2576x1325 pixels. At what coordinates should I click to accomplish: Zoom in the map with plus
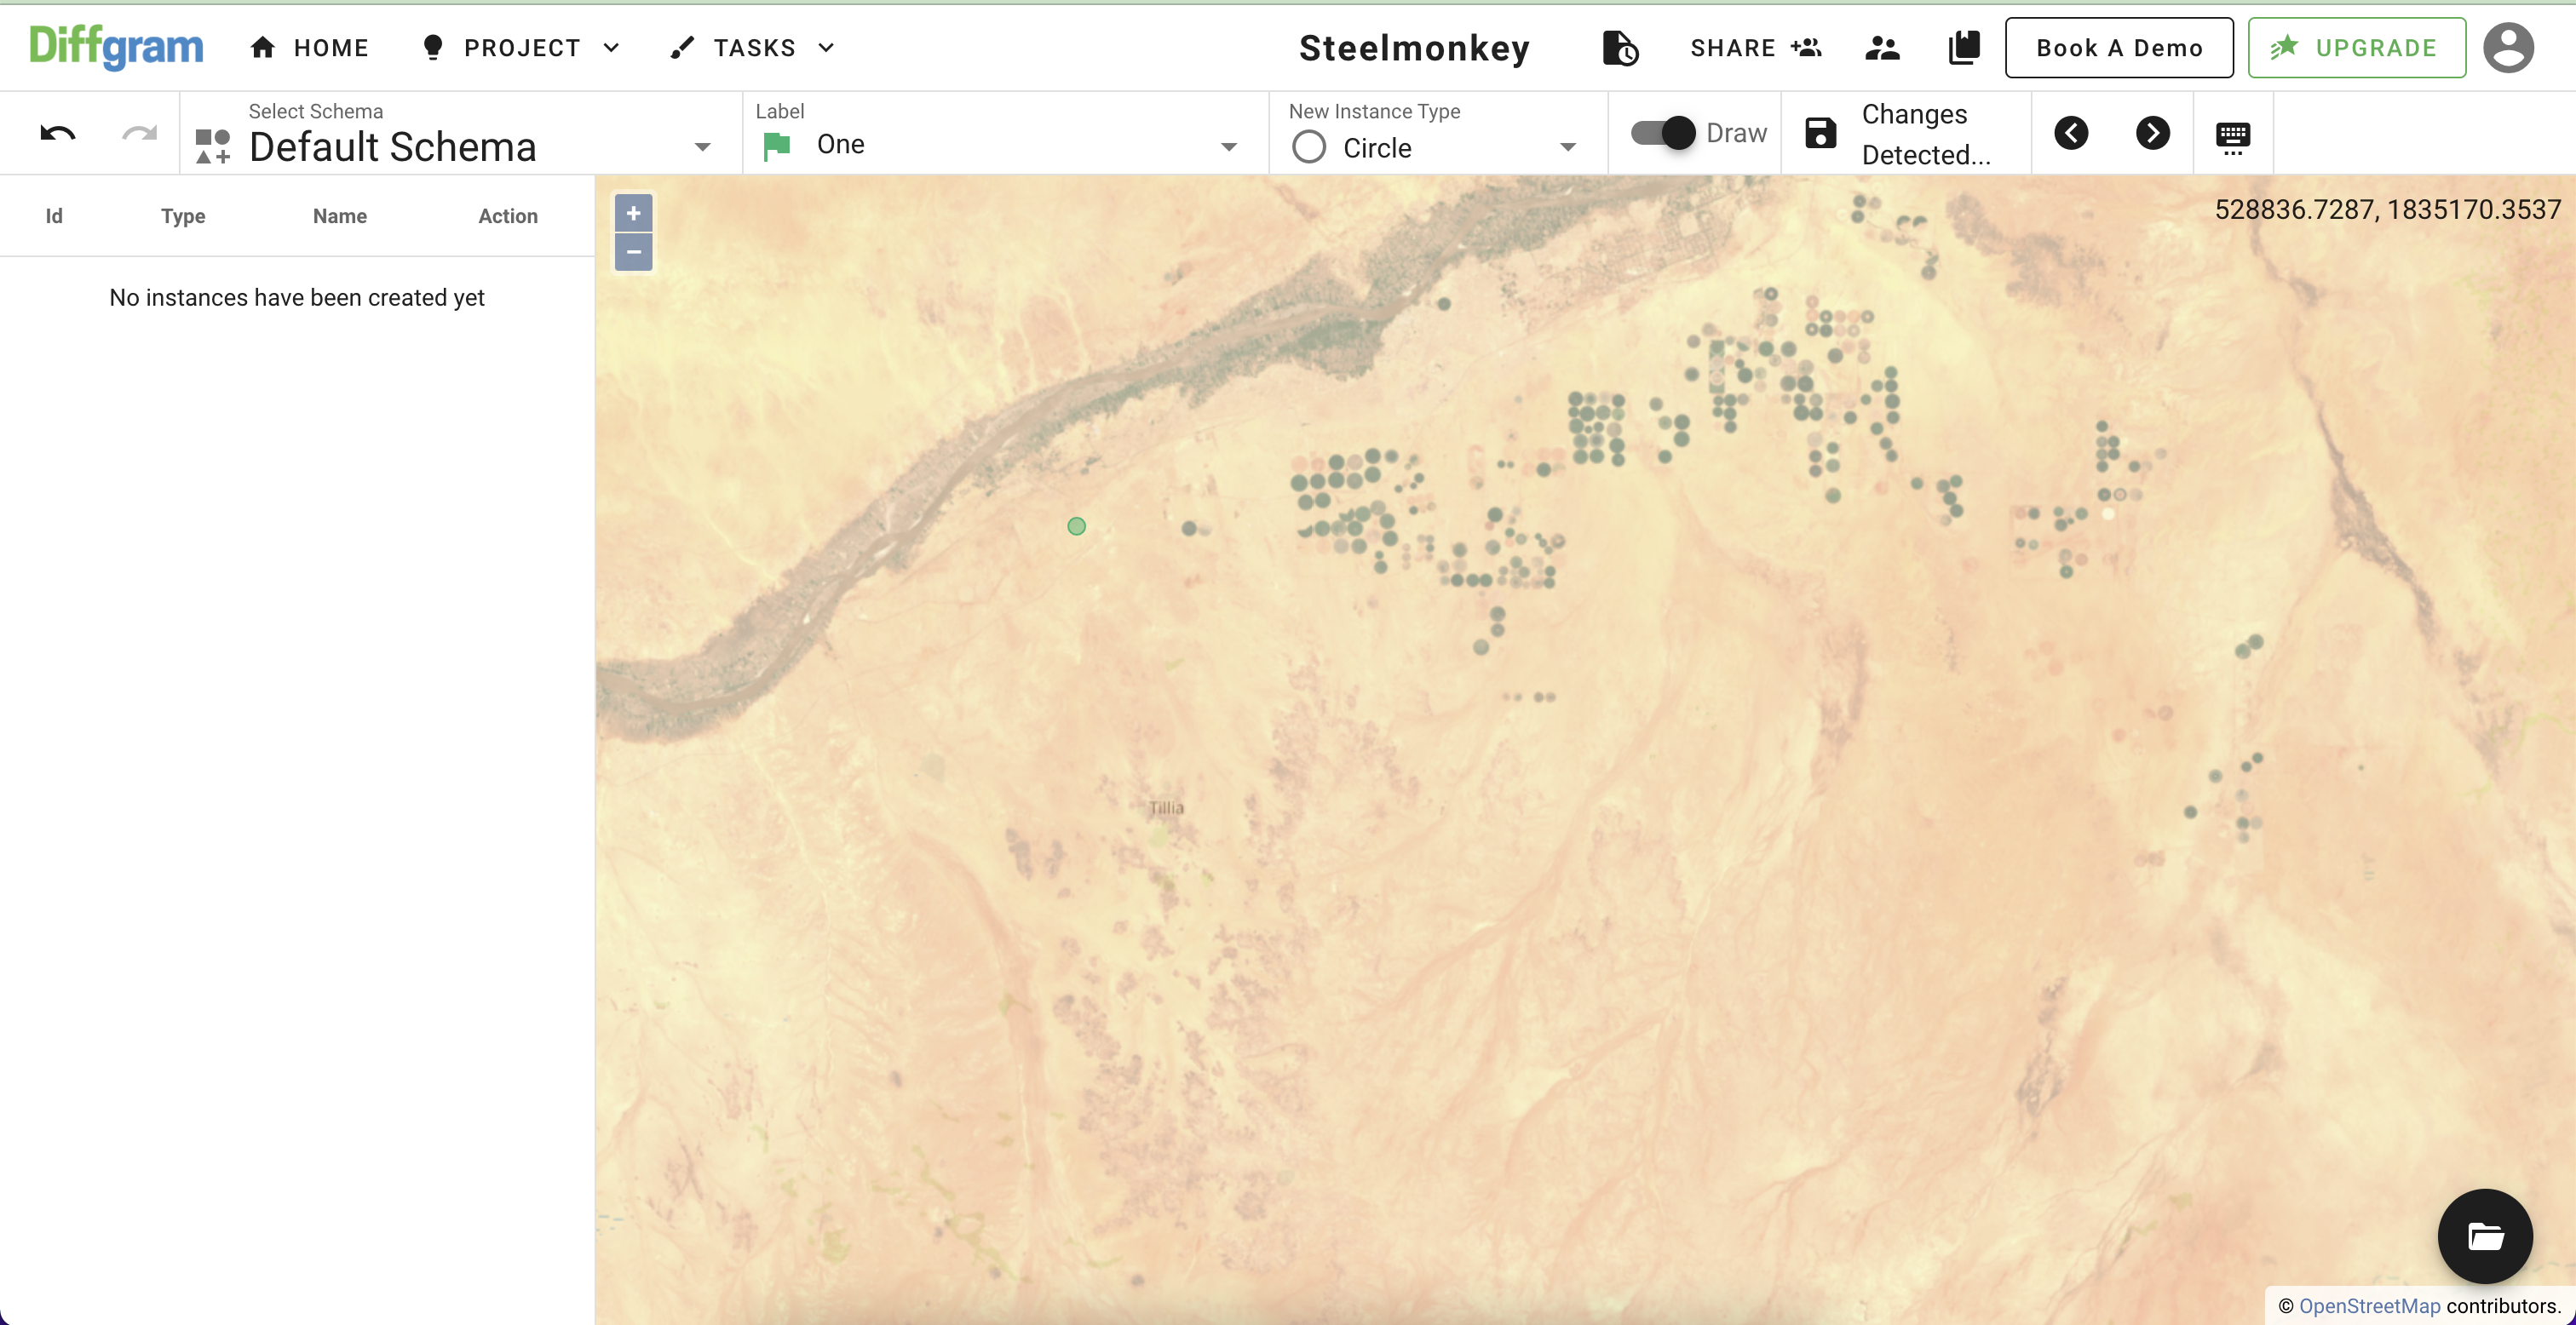click(633, 213)
